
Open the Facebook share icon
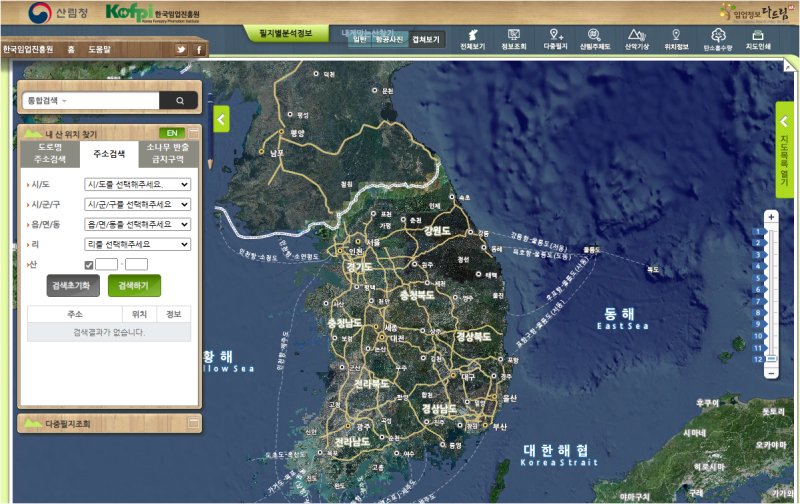[198, 49]
